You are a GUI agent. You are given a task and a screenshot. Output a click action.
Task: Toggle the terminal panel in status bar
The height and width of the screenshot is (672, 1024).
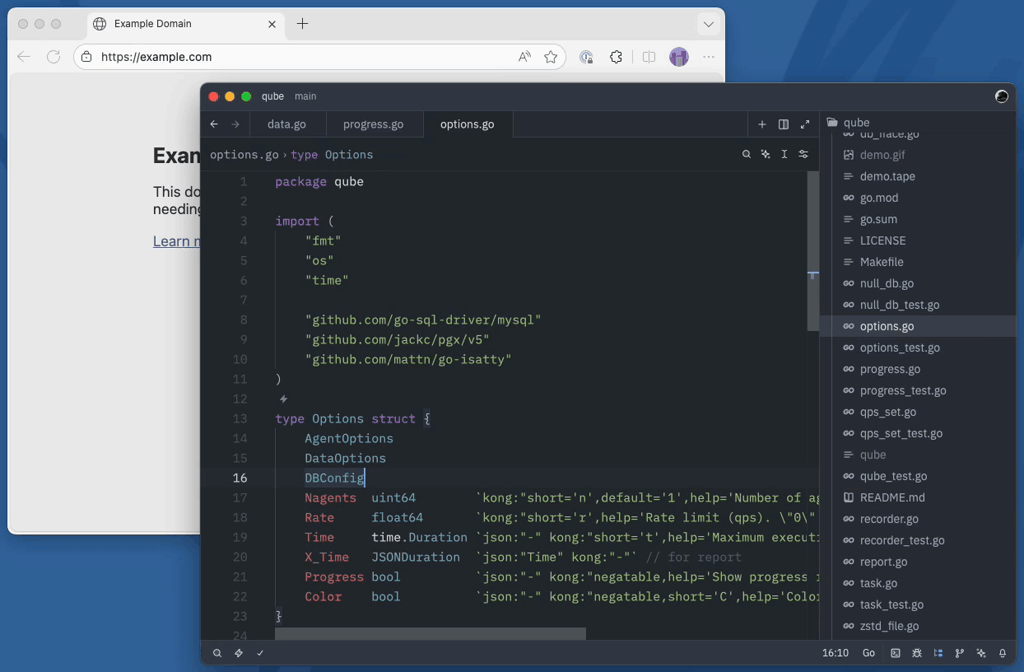(x=895, y=652)
